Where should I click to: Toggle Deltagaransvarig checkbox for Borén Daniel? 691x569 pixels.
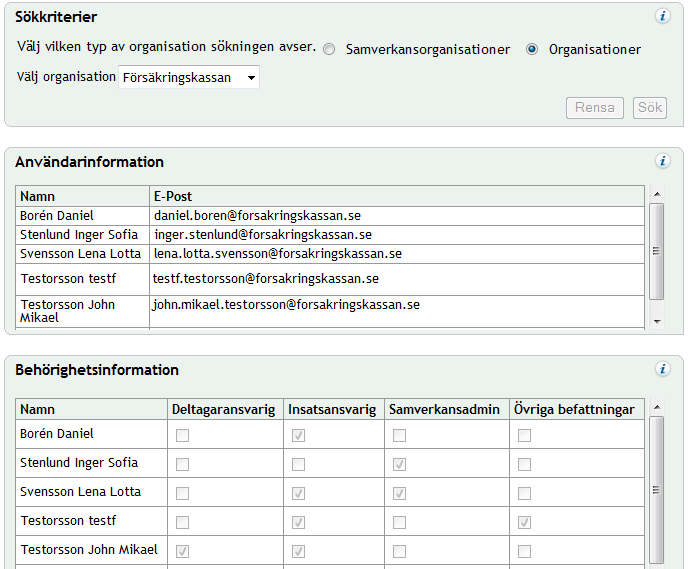[182, 435]
